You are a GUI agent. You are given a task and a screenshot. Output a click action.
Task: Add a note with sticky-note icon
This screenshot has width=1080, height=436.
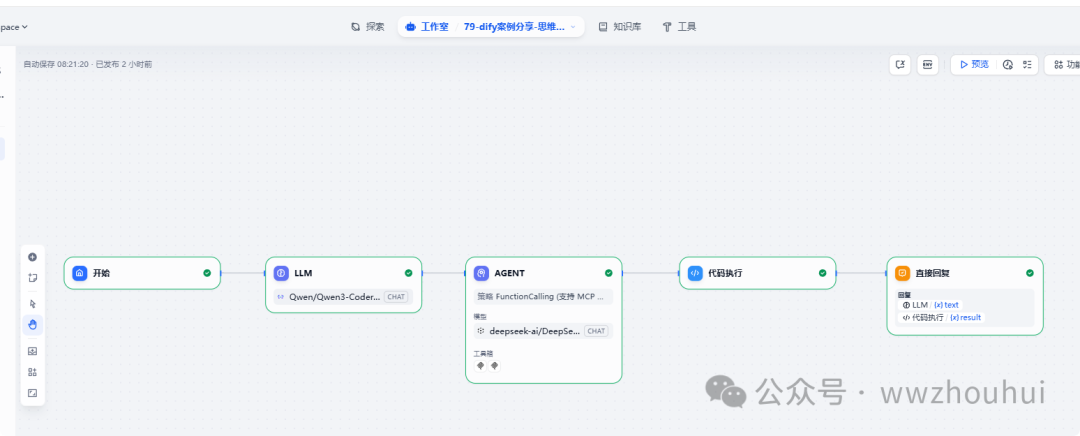coord(32,278)
